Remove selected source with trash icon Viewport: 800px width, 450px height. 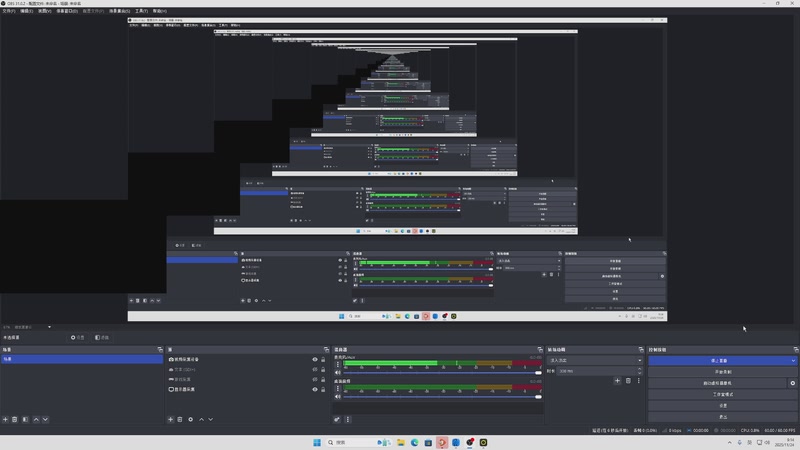coord(180,419)
